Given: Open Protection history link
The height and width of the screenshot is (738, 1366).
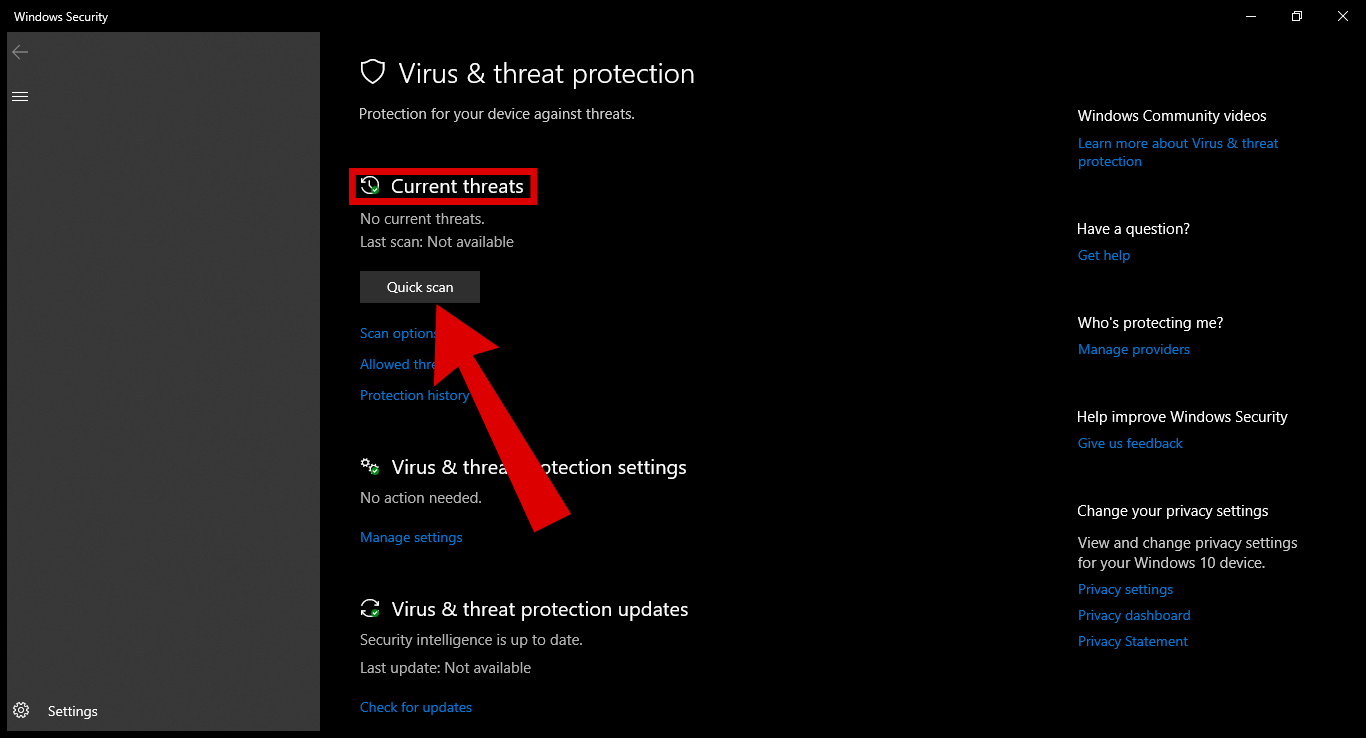Looking at the screenshot, I should pyautogui.click(x=413, y=396).
